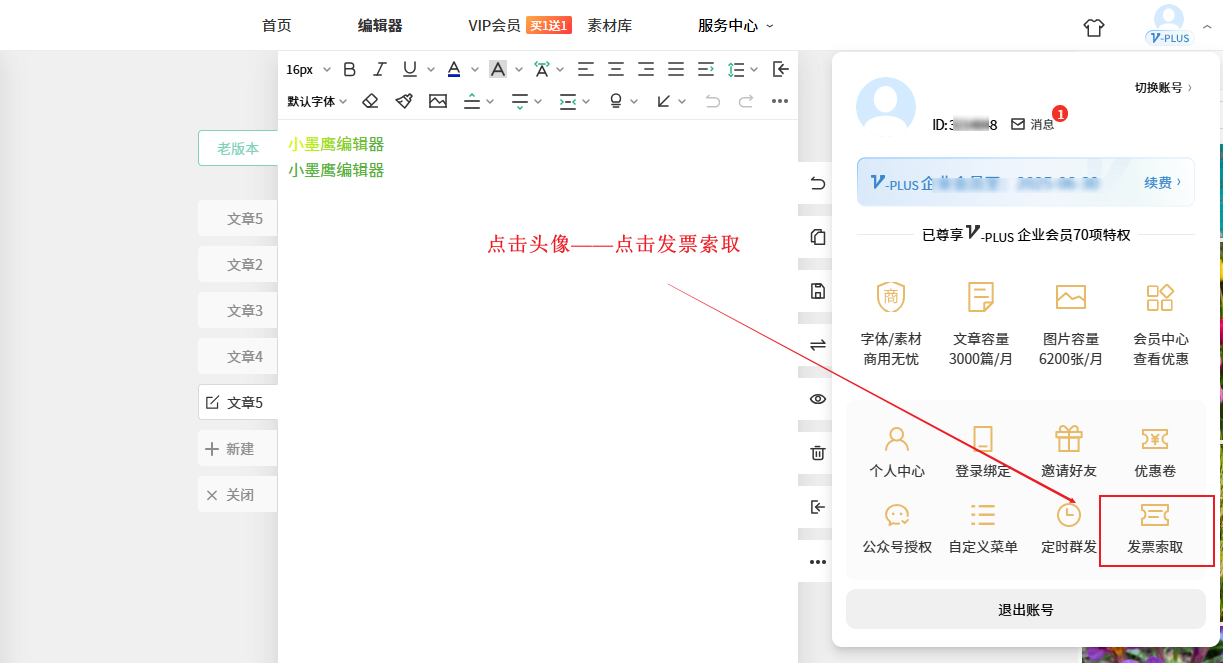Open spacing after paragraph icon
The width and height of the screenshot is (1223, 663).
[519, 101]
